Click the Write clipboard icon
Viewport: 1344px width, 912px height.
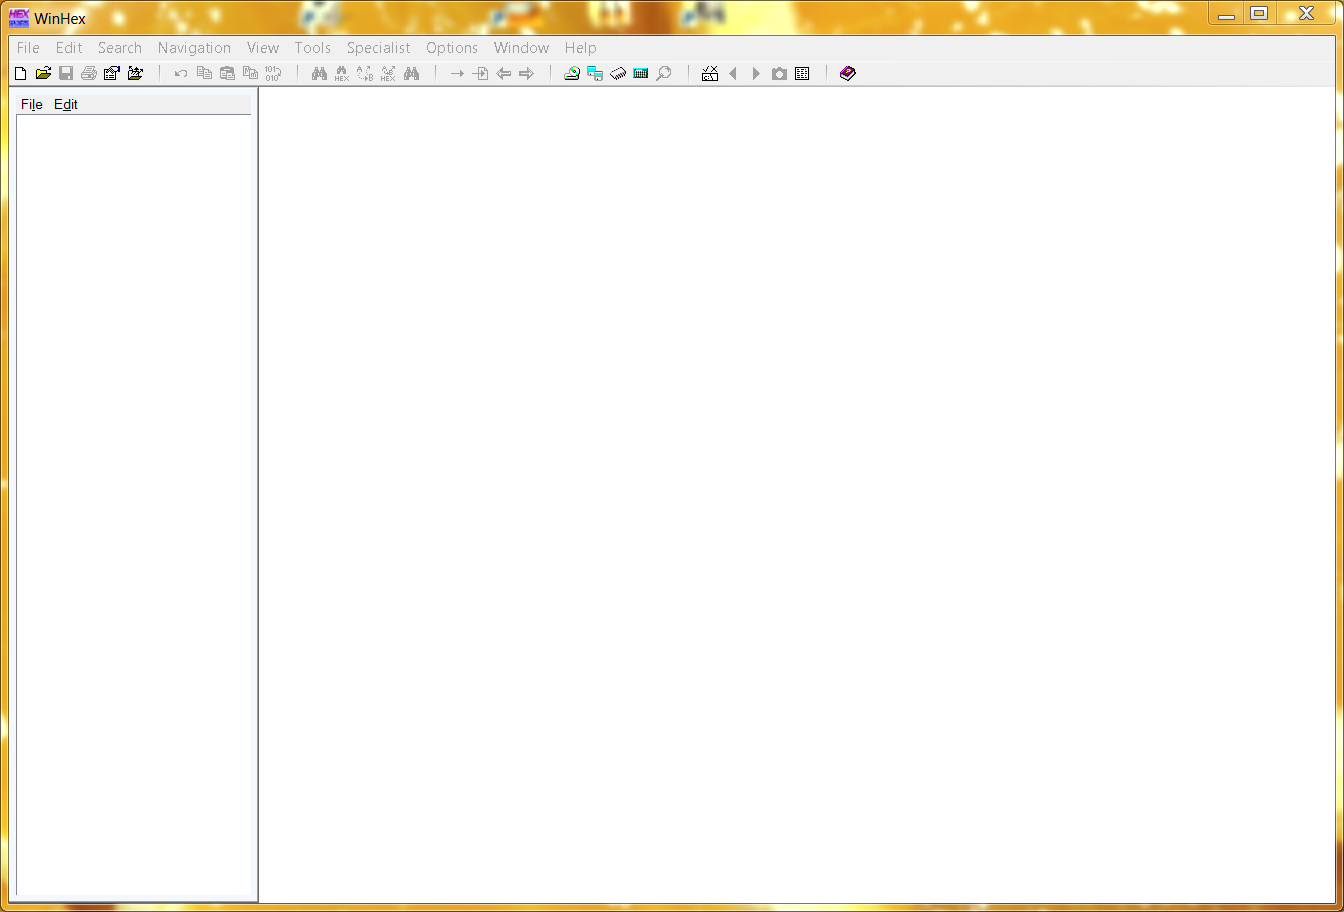pos(250,73)
